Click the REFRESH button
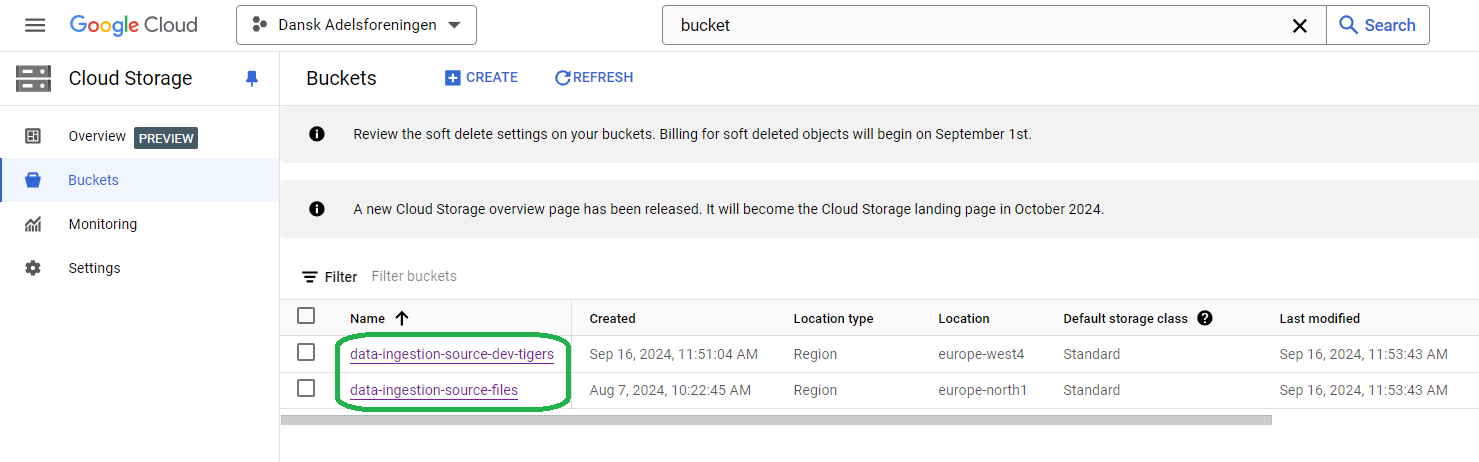This screenshot has width=1479, height=462. [593, 77]
